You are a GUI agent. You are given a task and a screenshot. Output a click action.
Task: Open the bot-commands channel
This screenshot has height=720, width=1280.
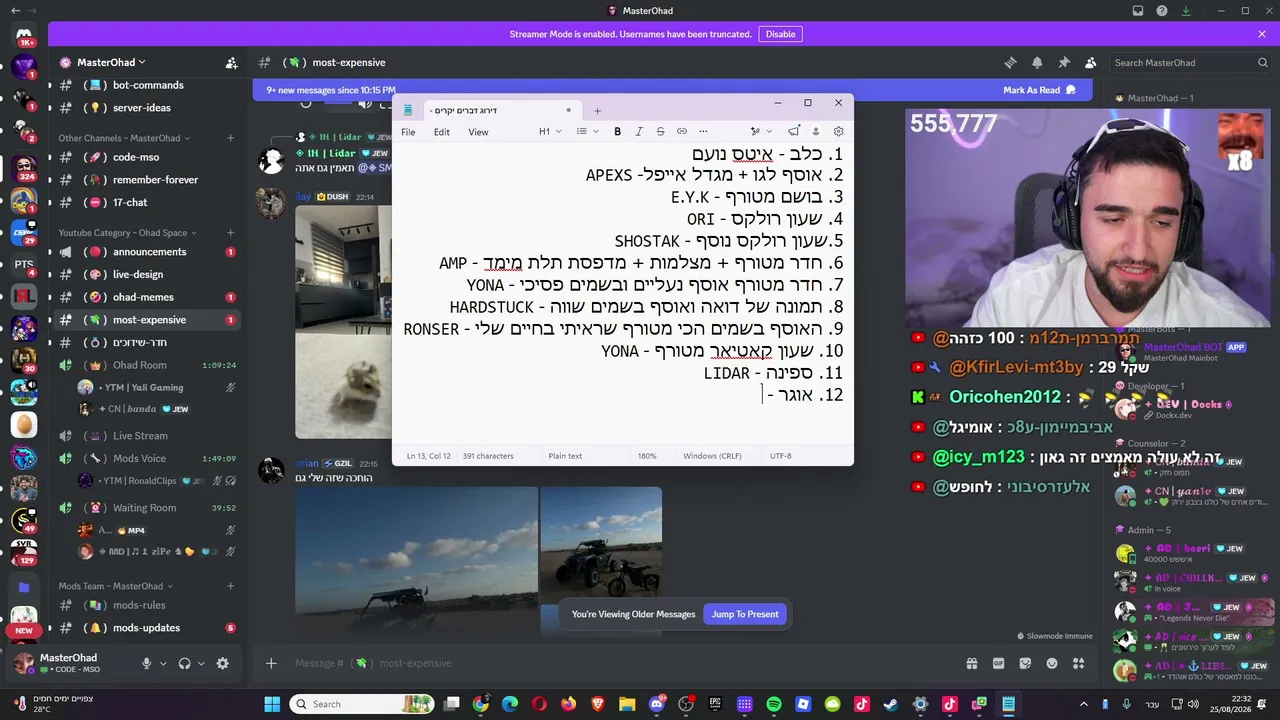tap(147, 85)
